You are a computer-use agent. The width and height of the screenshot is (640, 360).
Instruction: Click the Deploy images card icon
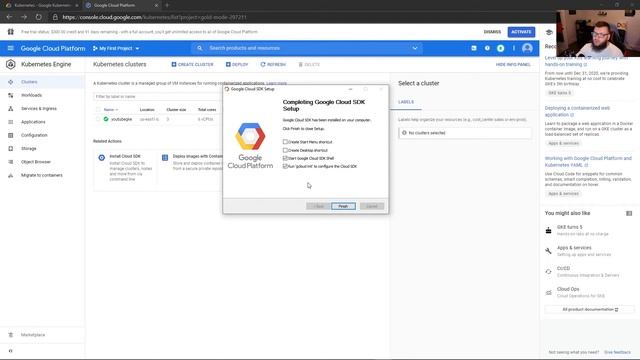point(165,158)
